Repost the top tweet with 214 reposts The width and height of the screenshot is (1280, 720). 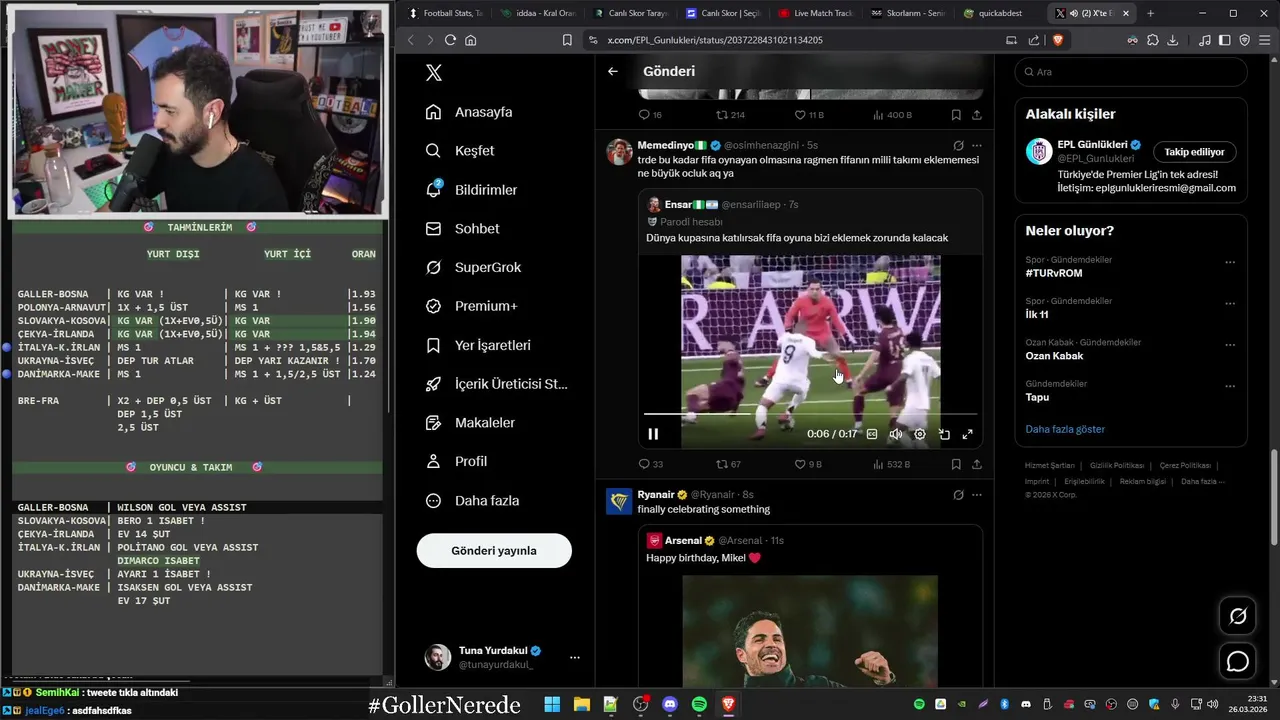click(x=730, y=115)
